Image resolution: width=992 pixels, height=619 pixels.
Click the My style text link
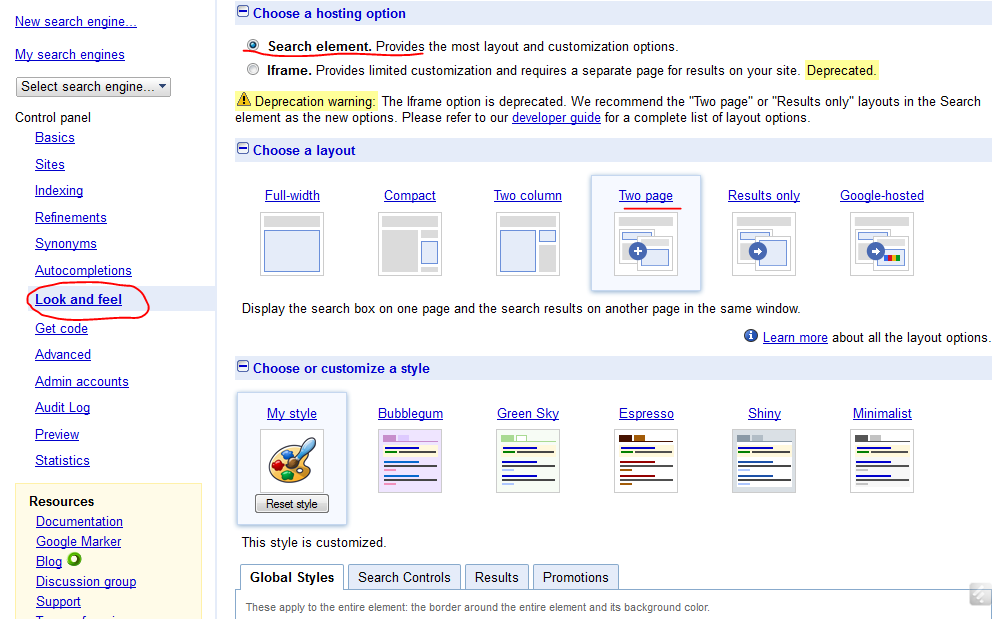[292, 413]
